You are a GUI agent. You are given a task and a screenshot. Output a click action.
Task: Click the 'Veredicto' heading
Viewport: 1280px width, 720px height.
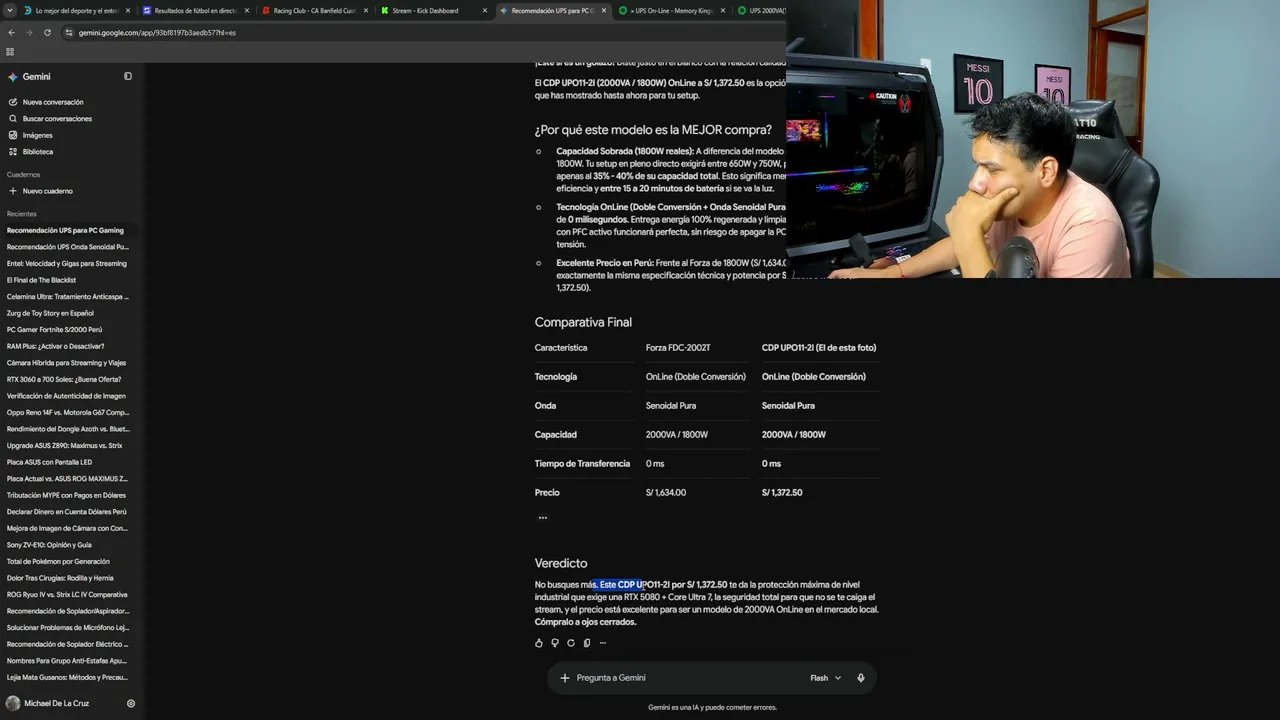pos(561,563)
